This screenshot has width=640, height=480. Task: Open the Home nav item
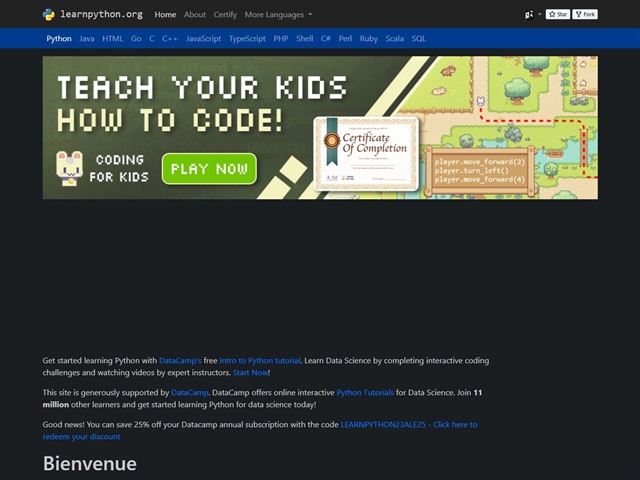point(165,15)
